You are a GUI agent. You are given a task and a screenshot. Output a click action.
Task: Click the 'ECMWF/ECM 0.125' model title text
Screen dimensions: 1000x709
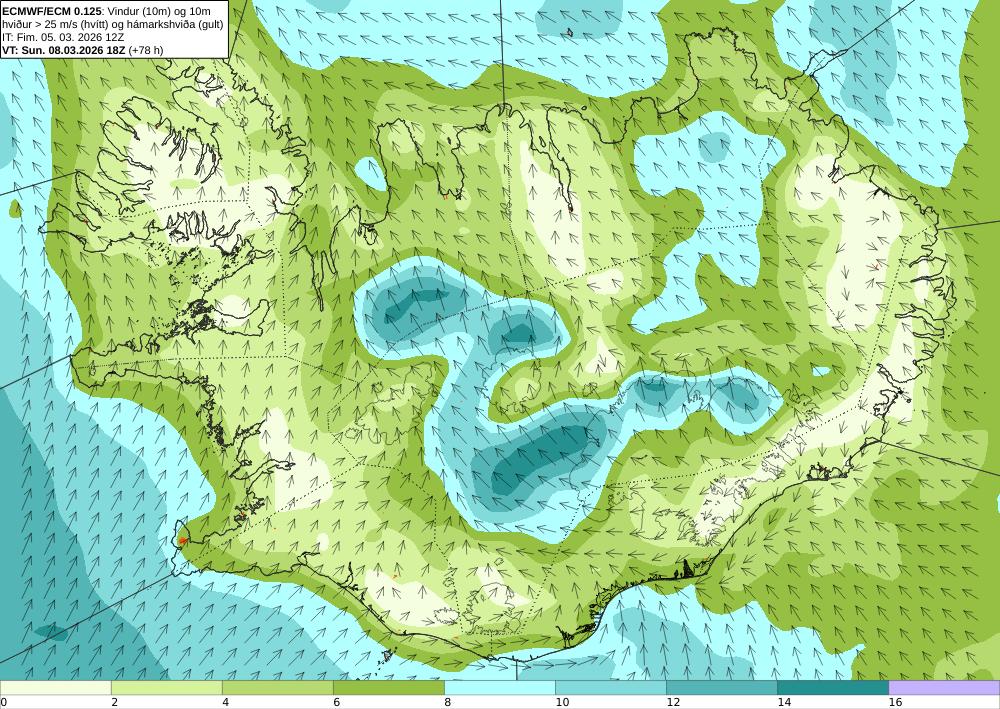(51, 11)
